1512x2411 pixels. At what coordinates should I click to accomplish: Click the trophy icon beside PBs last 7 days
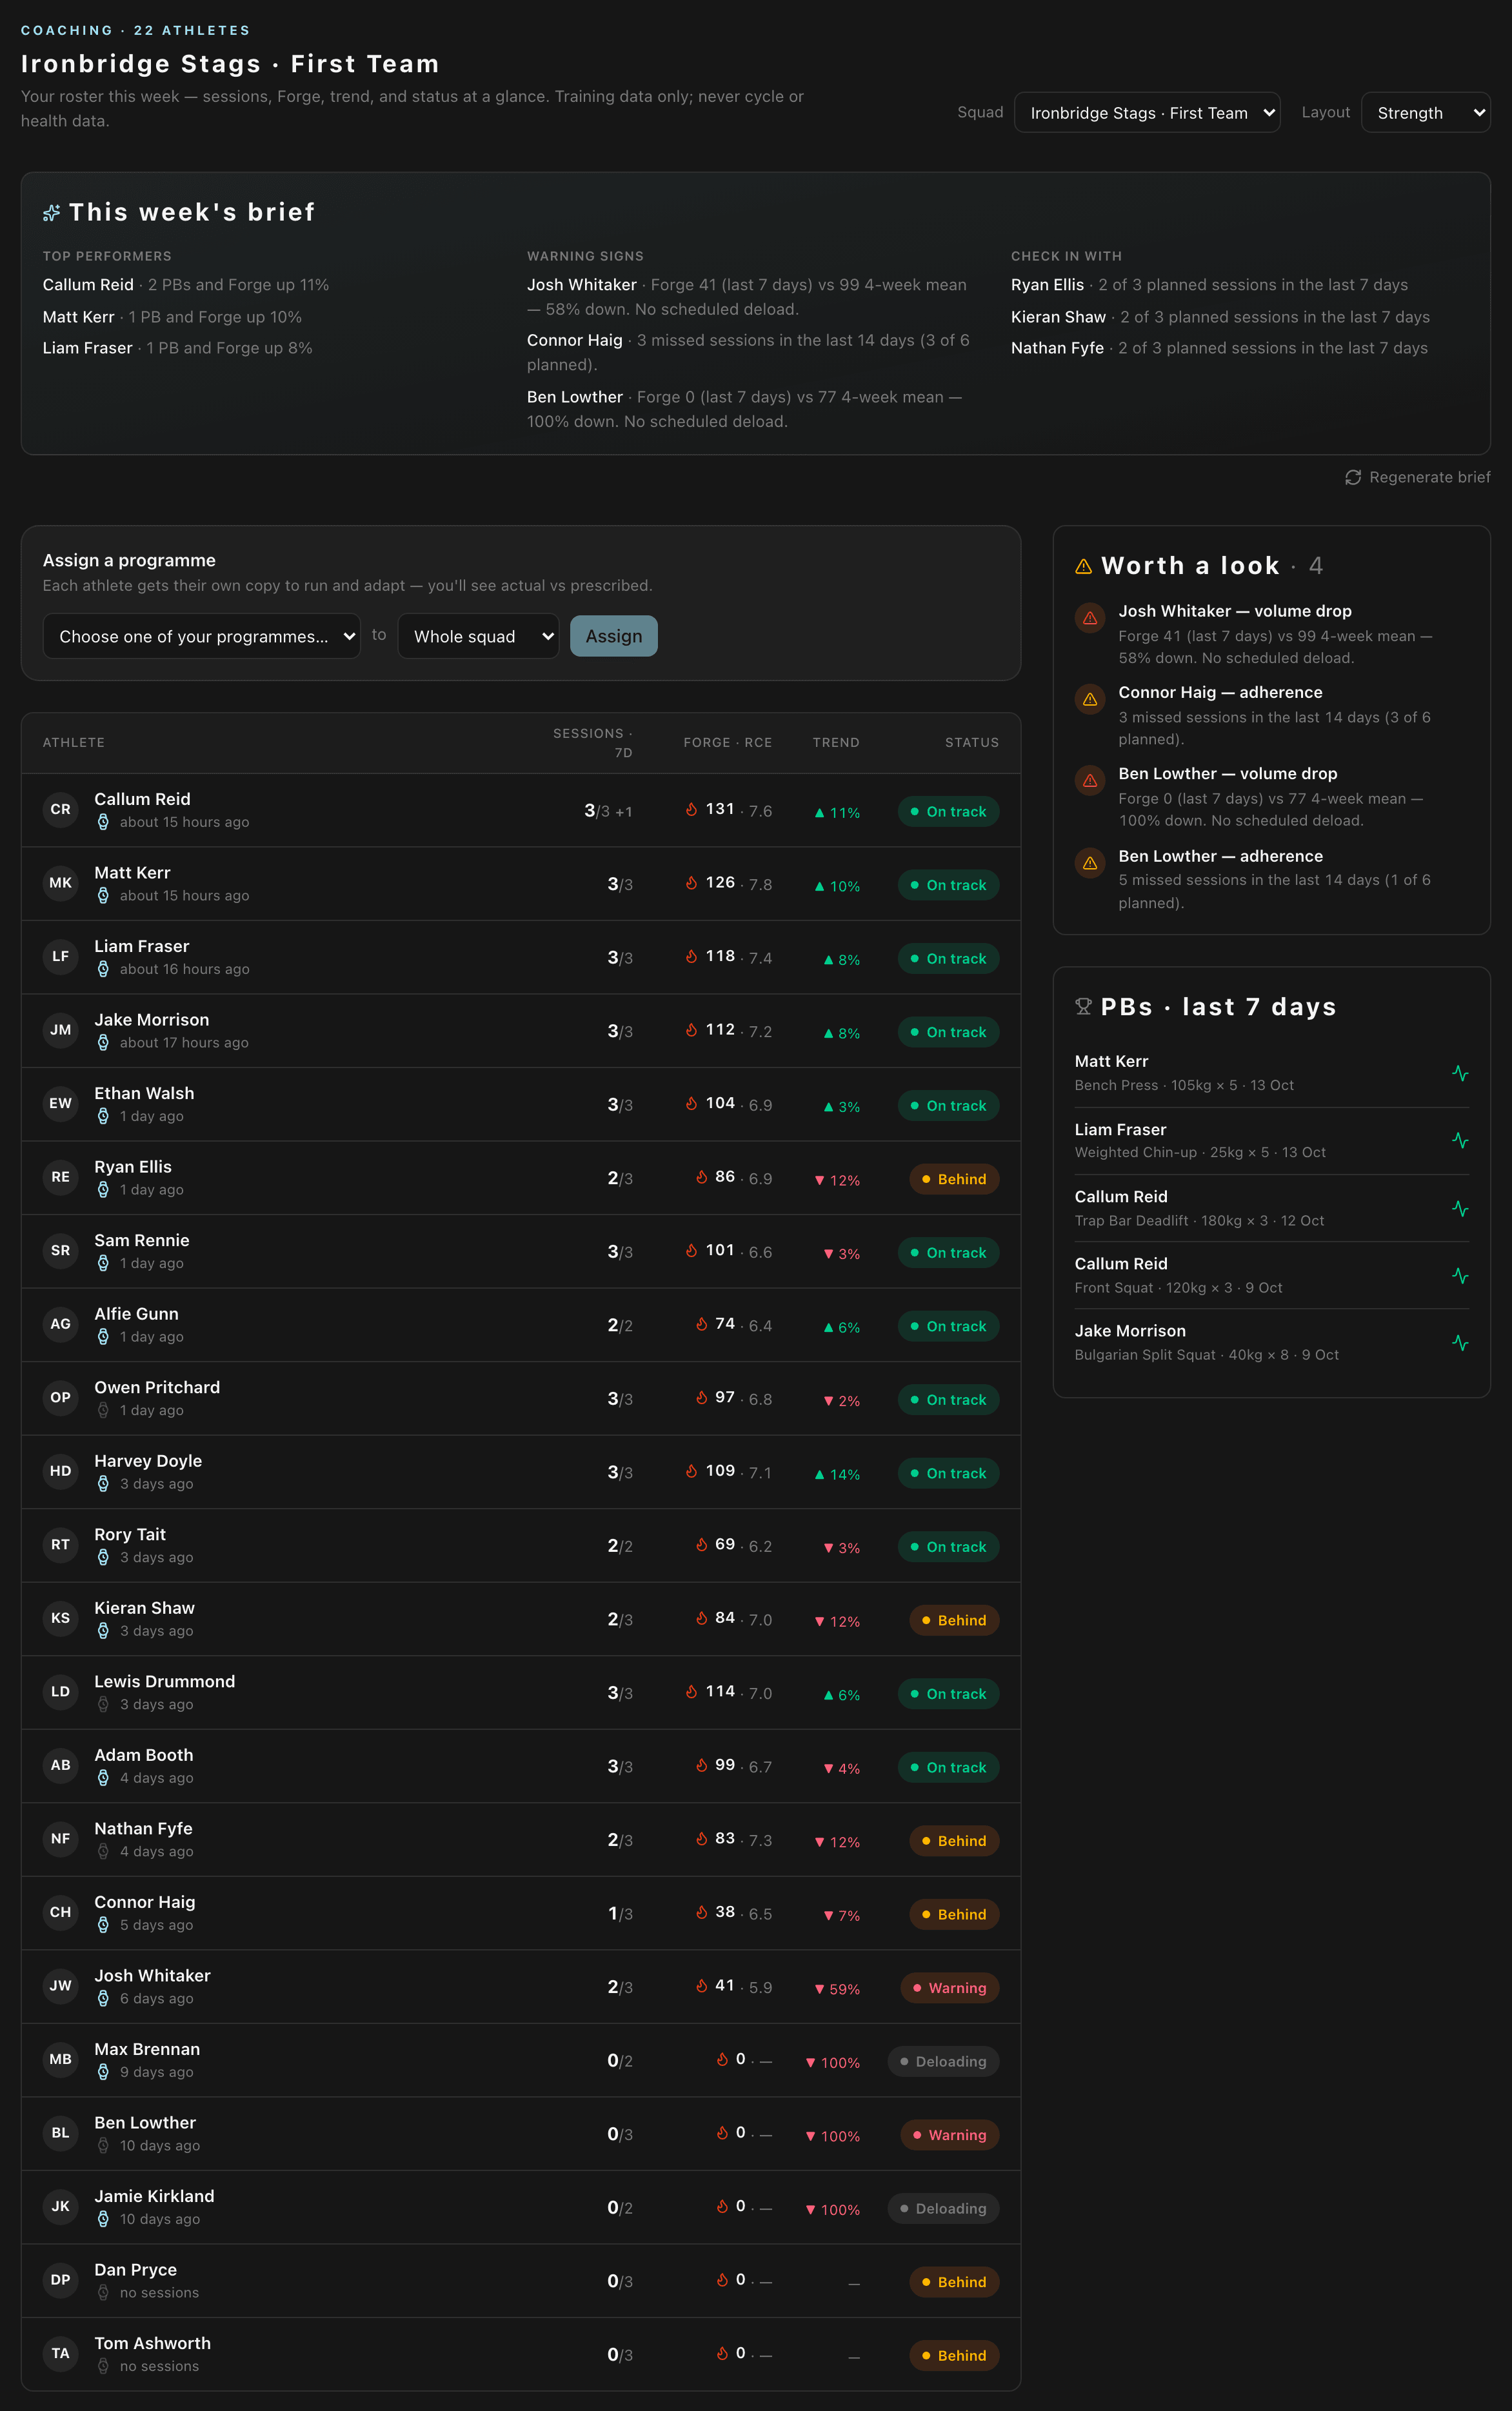1083,1007
